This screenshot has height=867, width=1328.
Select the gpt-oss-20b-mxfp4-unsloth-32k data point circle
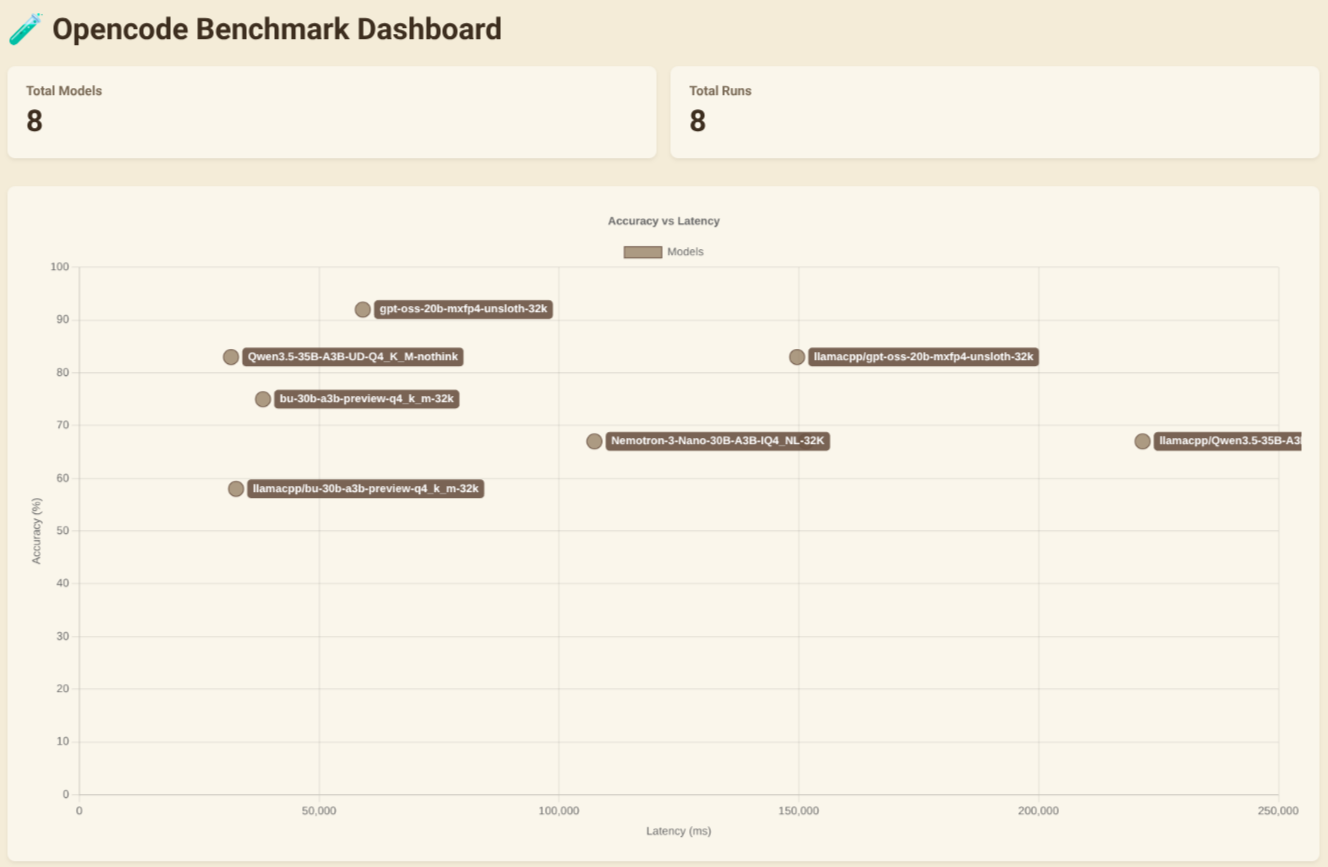(362, 310)
